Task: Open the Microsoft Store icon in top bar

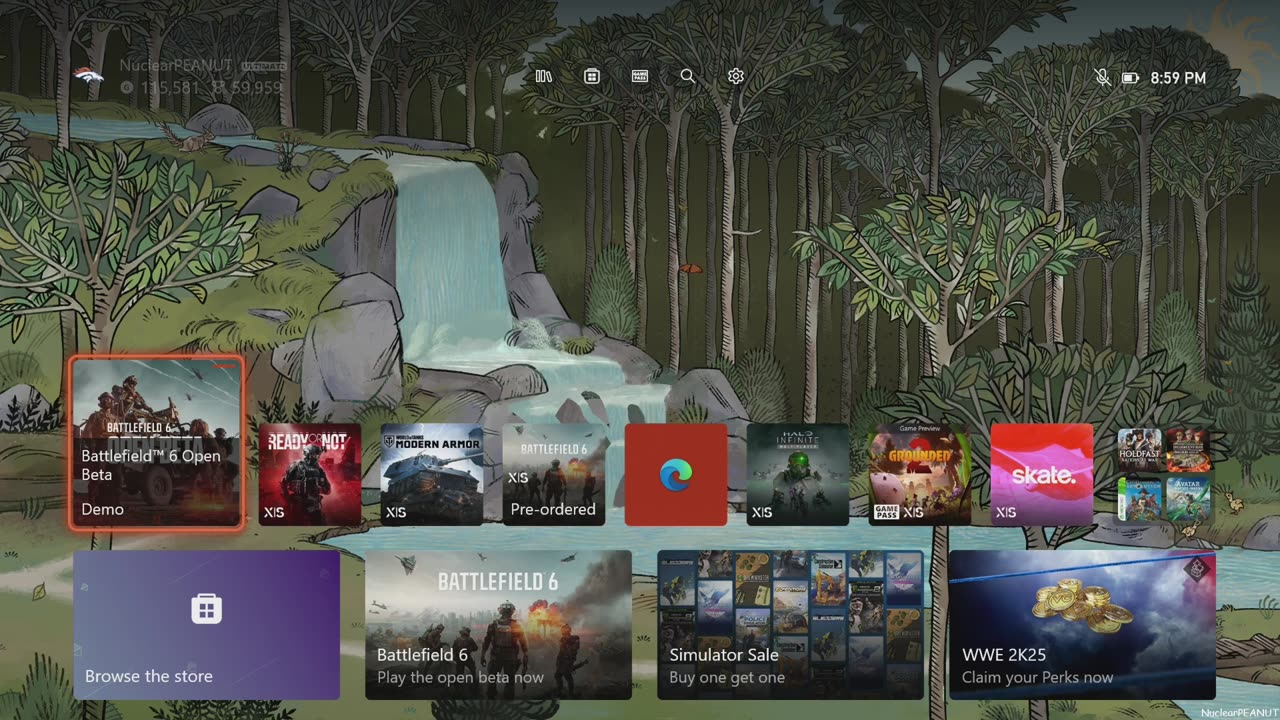Action: click(592, 76)
